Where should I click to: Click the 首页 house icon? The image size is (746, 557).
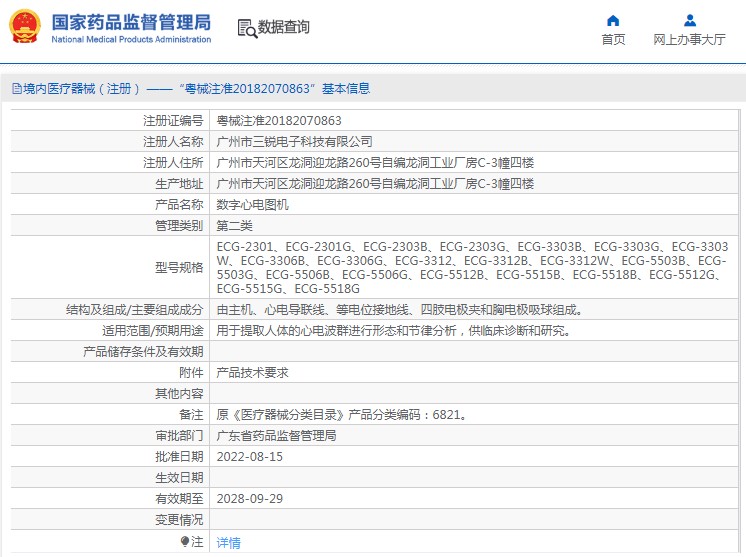click(613, 20)
